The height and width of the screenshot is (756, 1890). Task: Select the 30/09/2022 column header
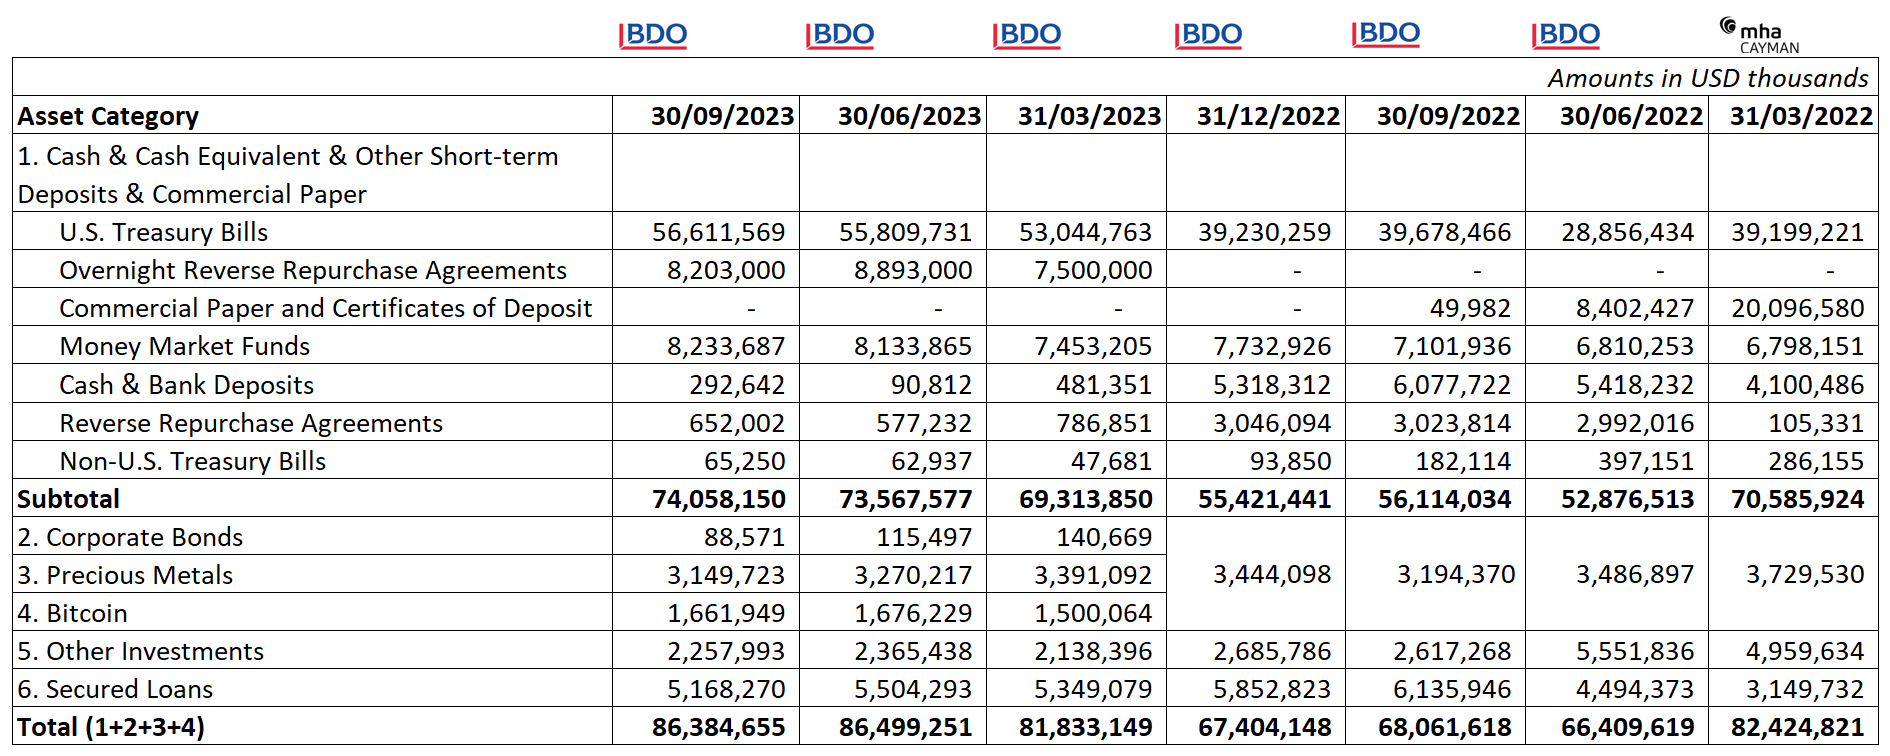(x=1436, y=115)
